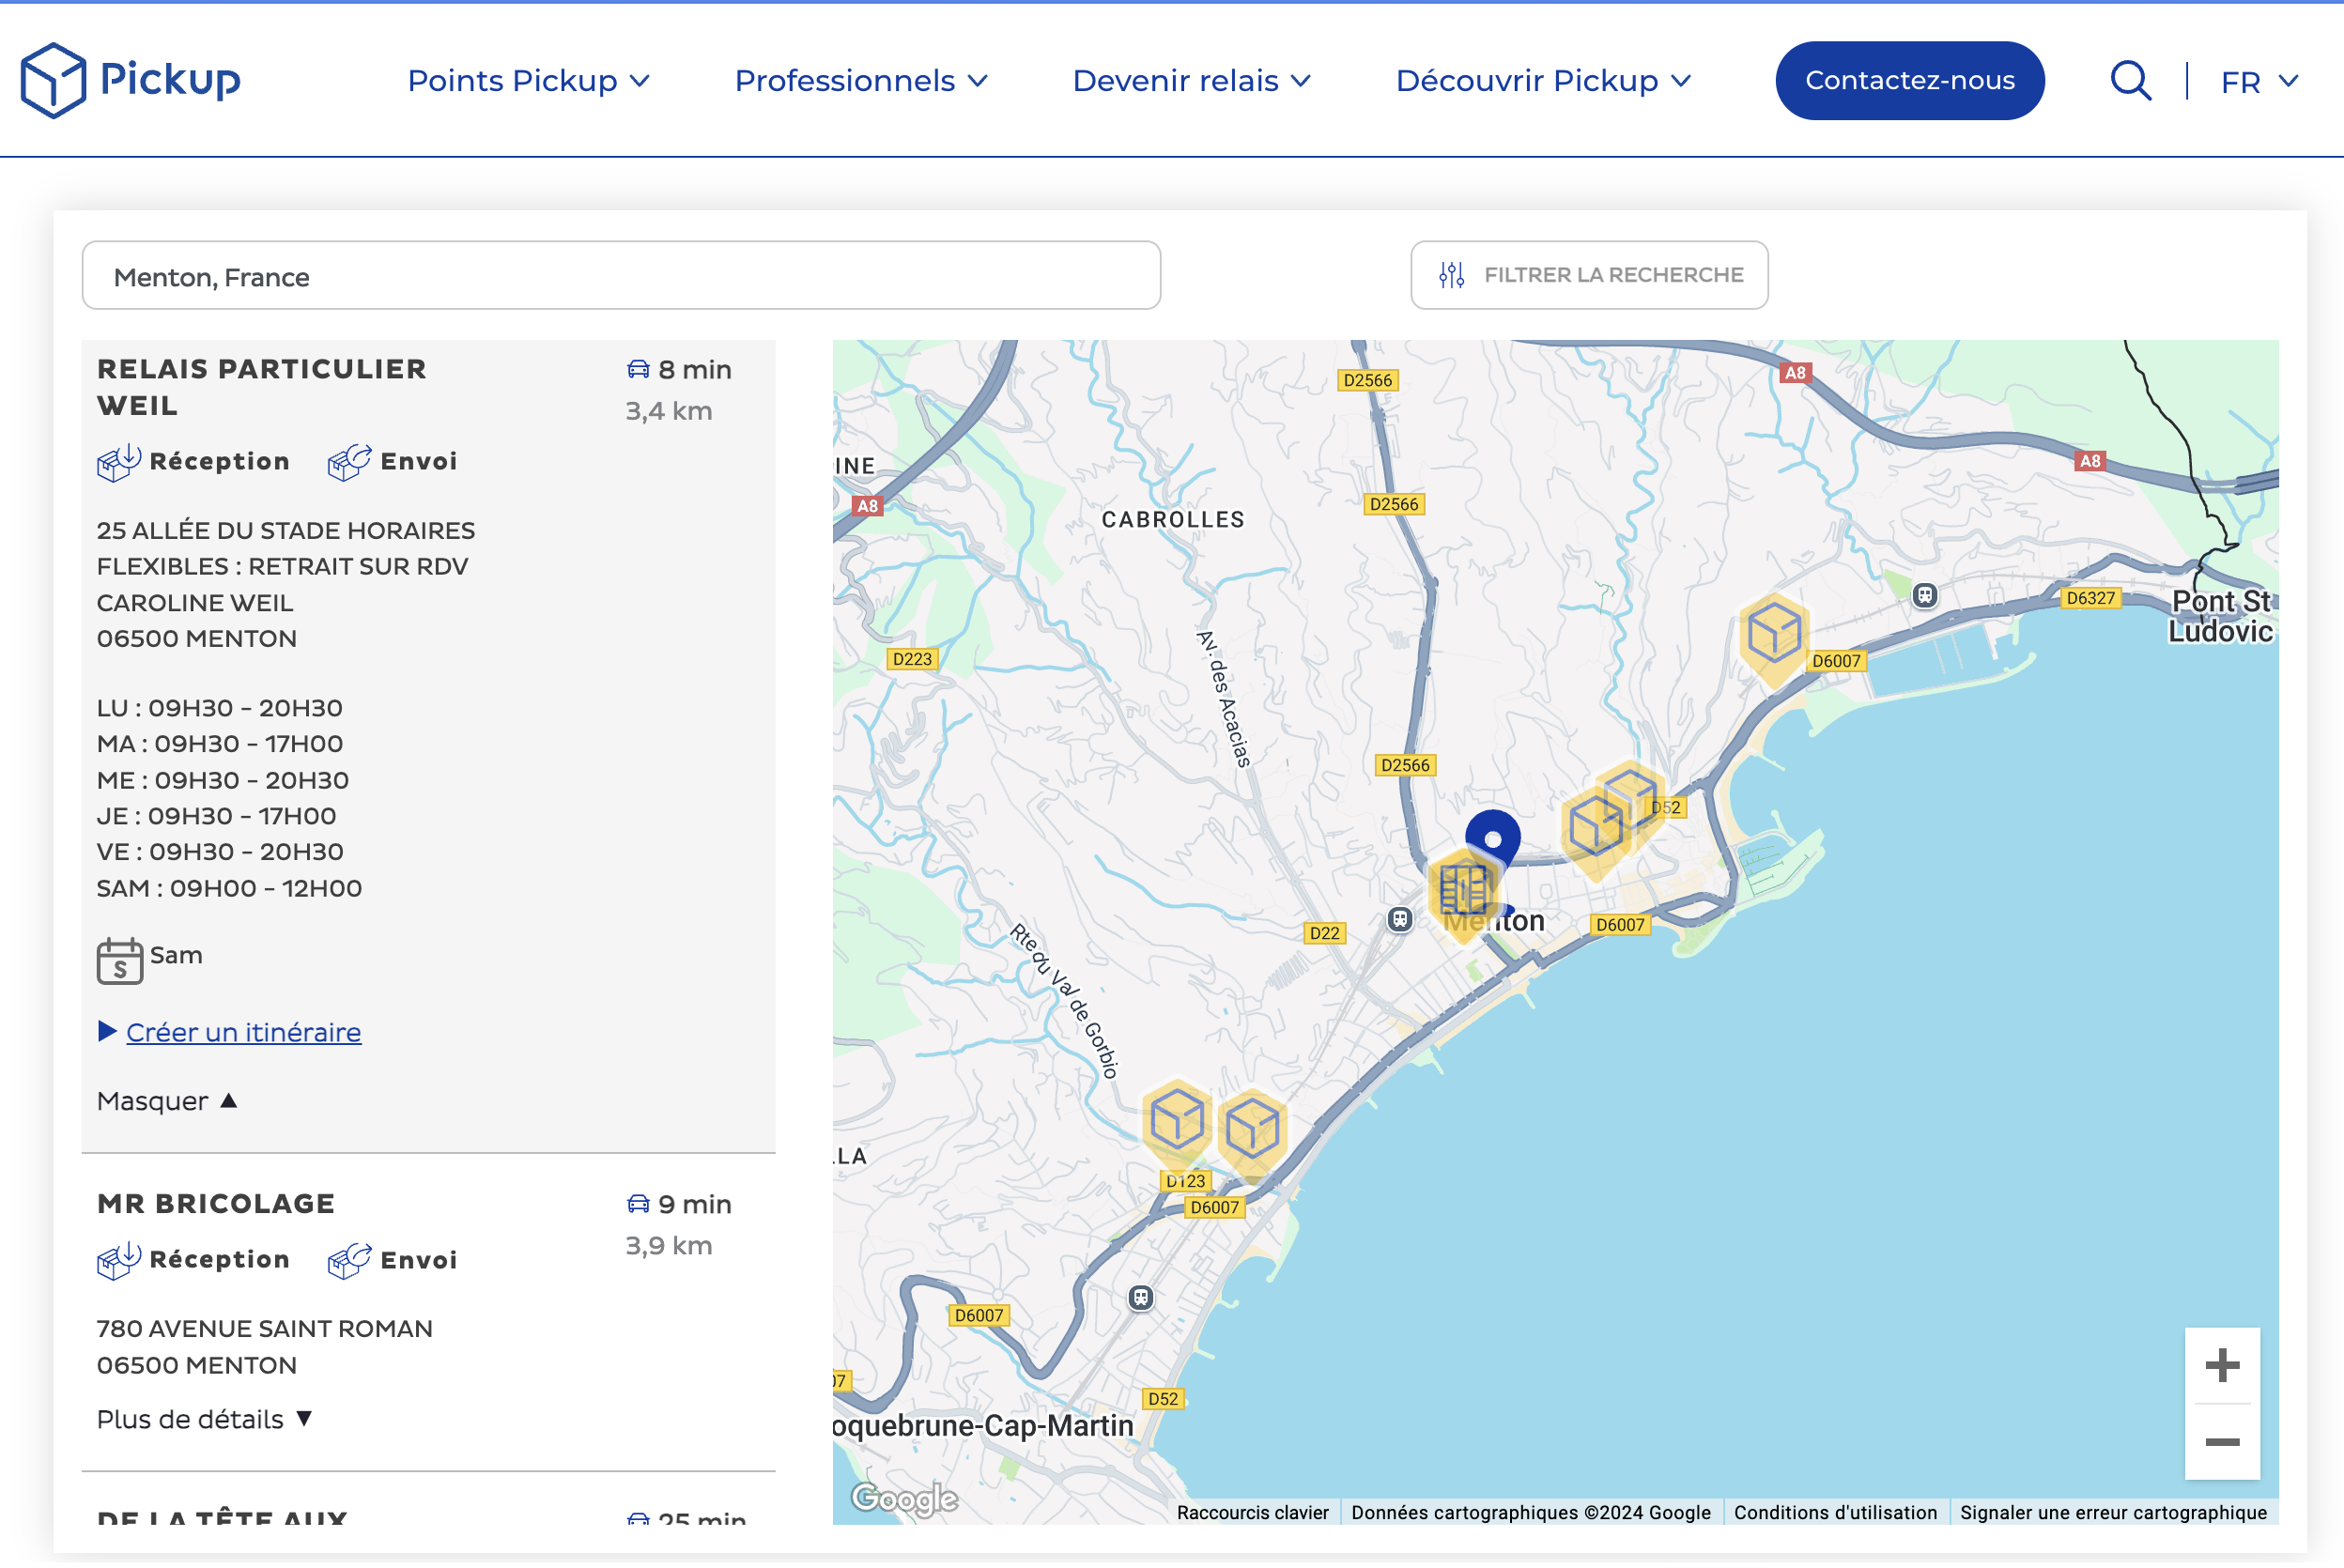This screenshot has height=1568, width=2344.
Task: Click the Pickup logo
Action: tap(130, 80)
